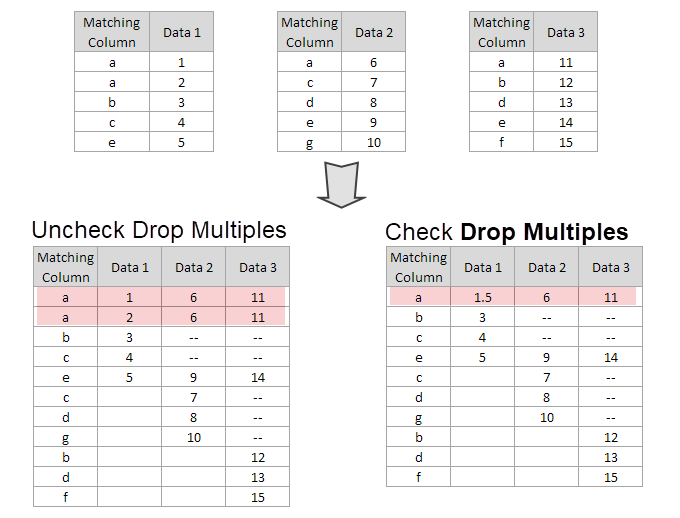Screen dimensions: 680x518
Task: Click value 4 in the top-left table
Action: click(x=182, y=122)
